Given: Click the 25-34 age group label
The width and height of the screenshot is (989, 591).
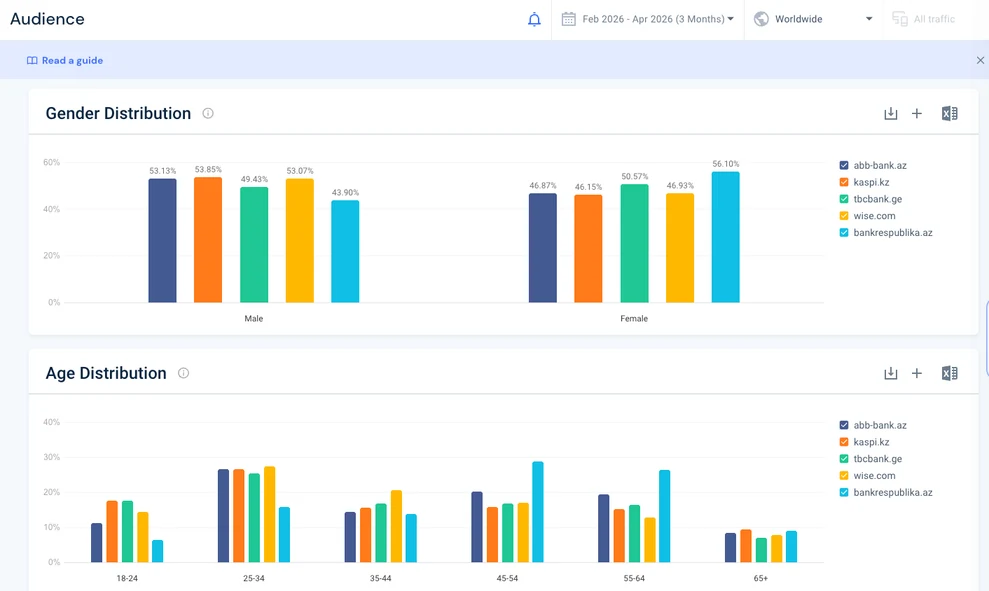Looking at the screenshot, I should (254, 578).
